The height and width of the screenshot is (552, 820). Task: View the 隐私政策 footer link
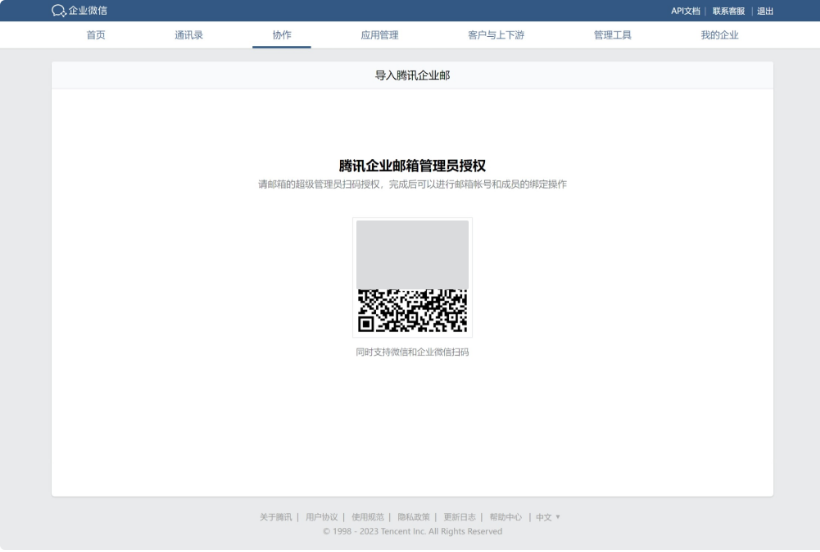[x=413, y=517]
